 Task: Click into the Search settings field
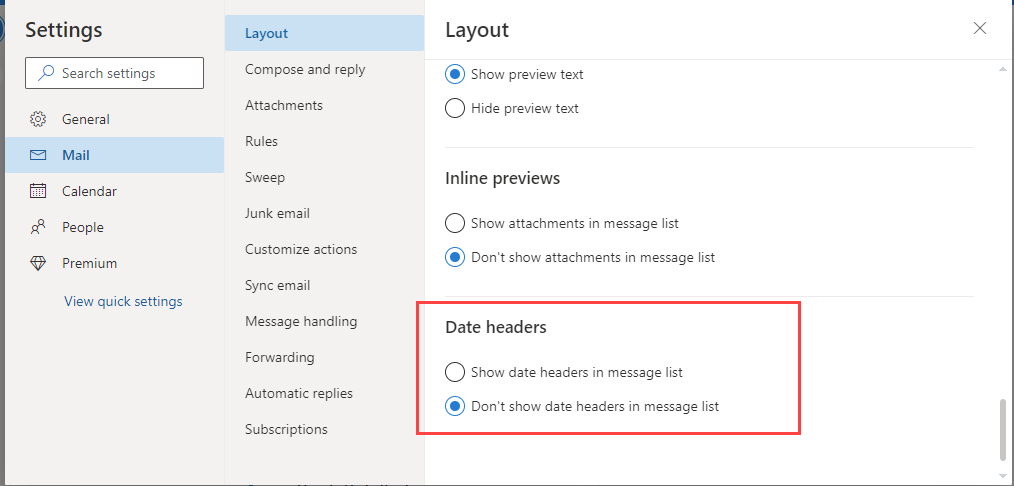point(114,73)
